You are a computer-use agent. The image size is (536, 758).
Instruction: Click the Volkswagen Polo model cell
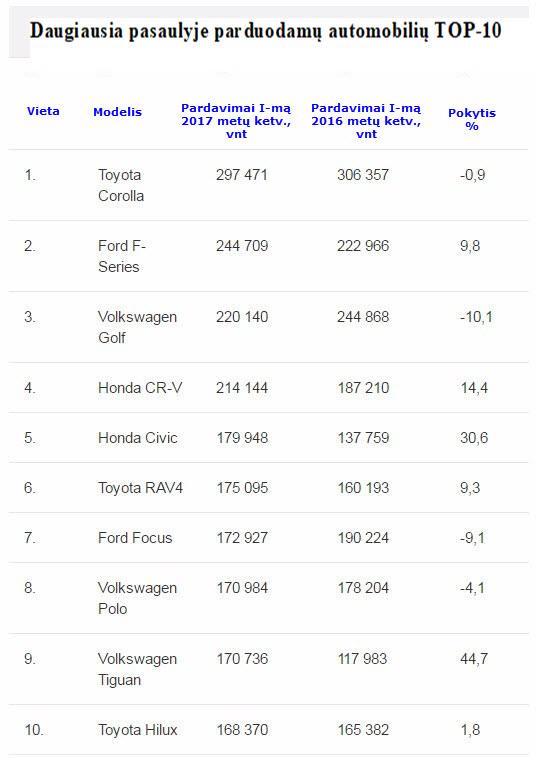click(x=137, y=598)
